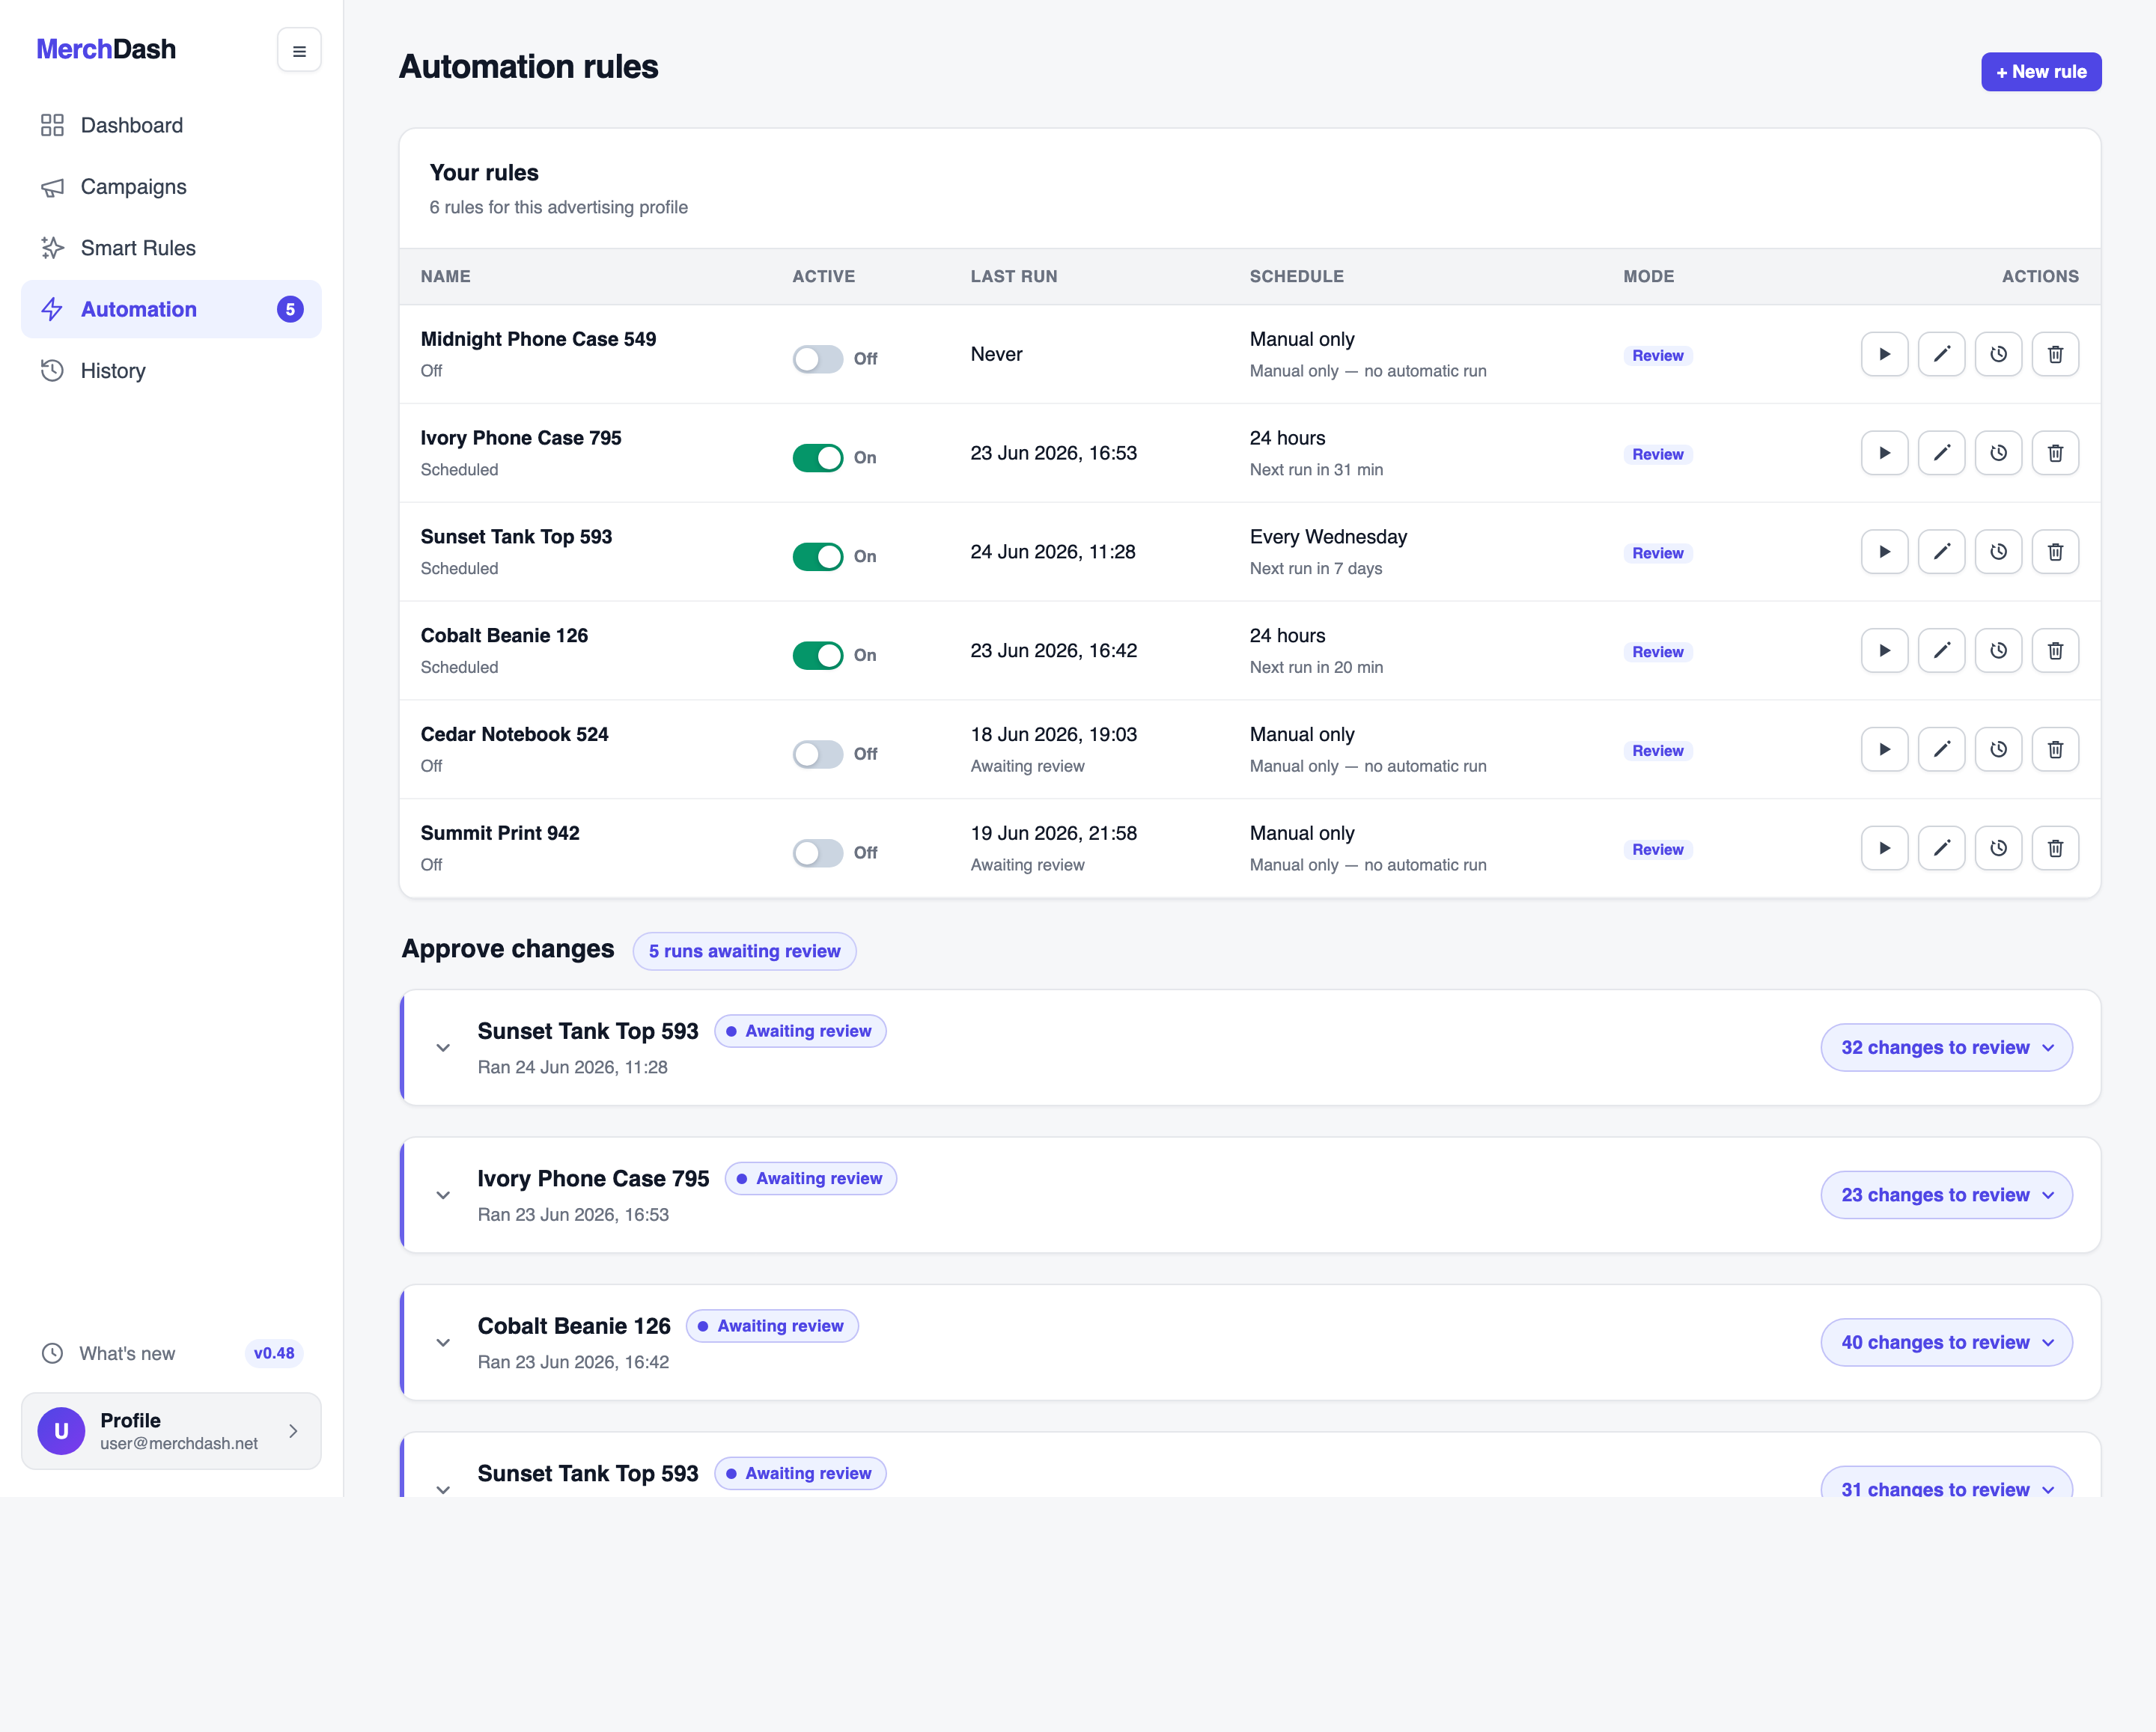Edit the Sunset Tank Top 593 rule
Screen dimensions: 2156x1732
coord(1941,552)
